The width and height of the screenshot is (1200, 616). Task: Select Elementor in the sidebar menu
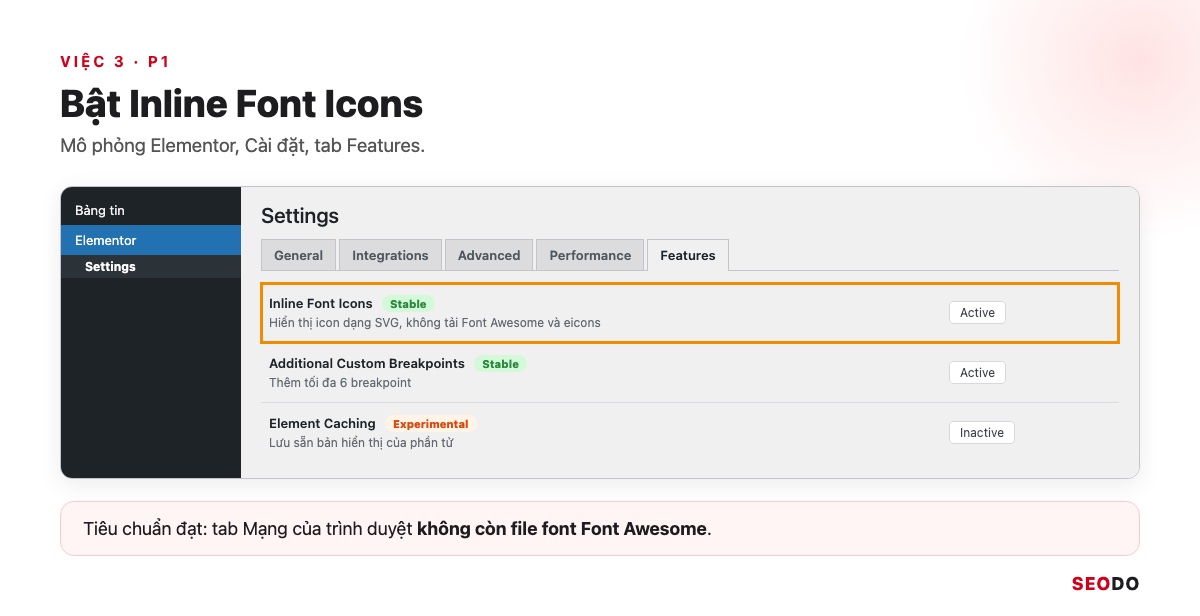[151, 240]
